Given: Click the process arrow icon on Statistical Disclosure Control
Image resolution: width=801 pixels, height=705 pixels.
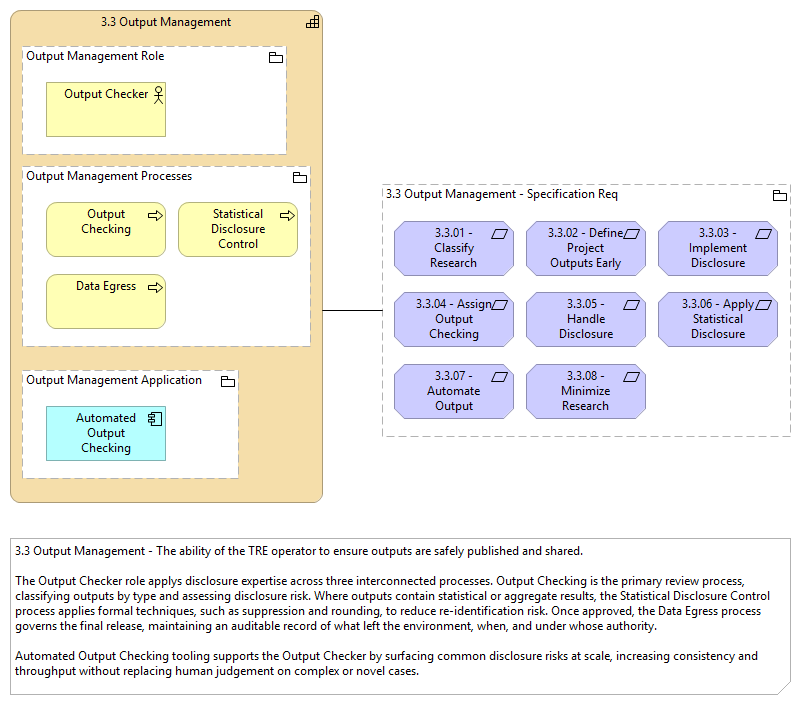Looking at the screenshot, I should coord(288,216).
